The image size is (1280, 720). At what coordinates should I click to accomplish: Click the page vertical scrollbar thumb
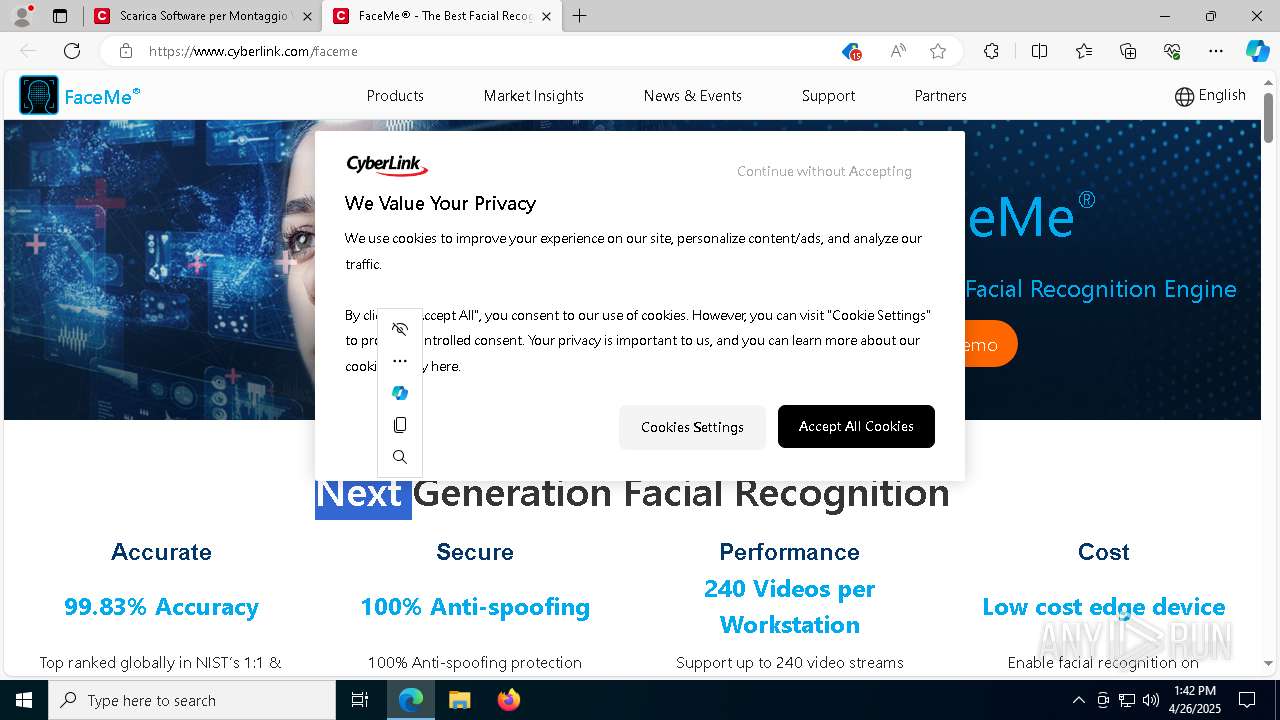(1268, 117)
